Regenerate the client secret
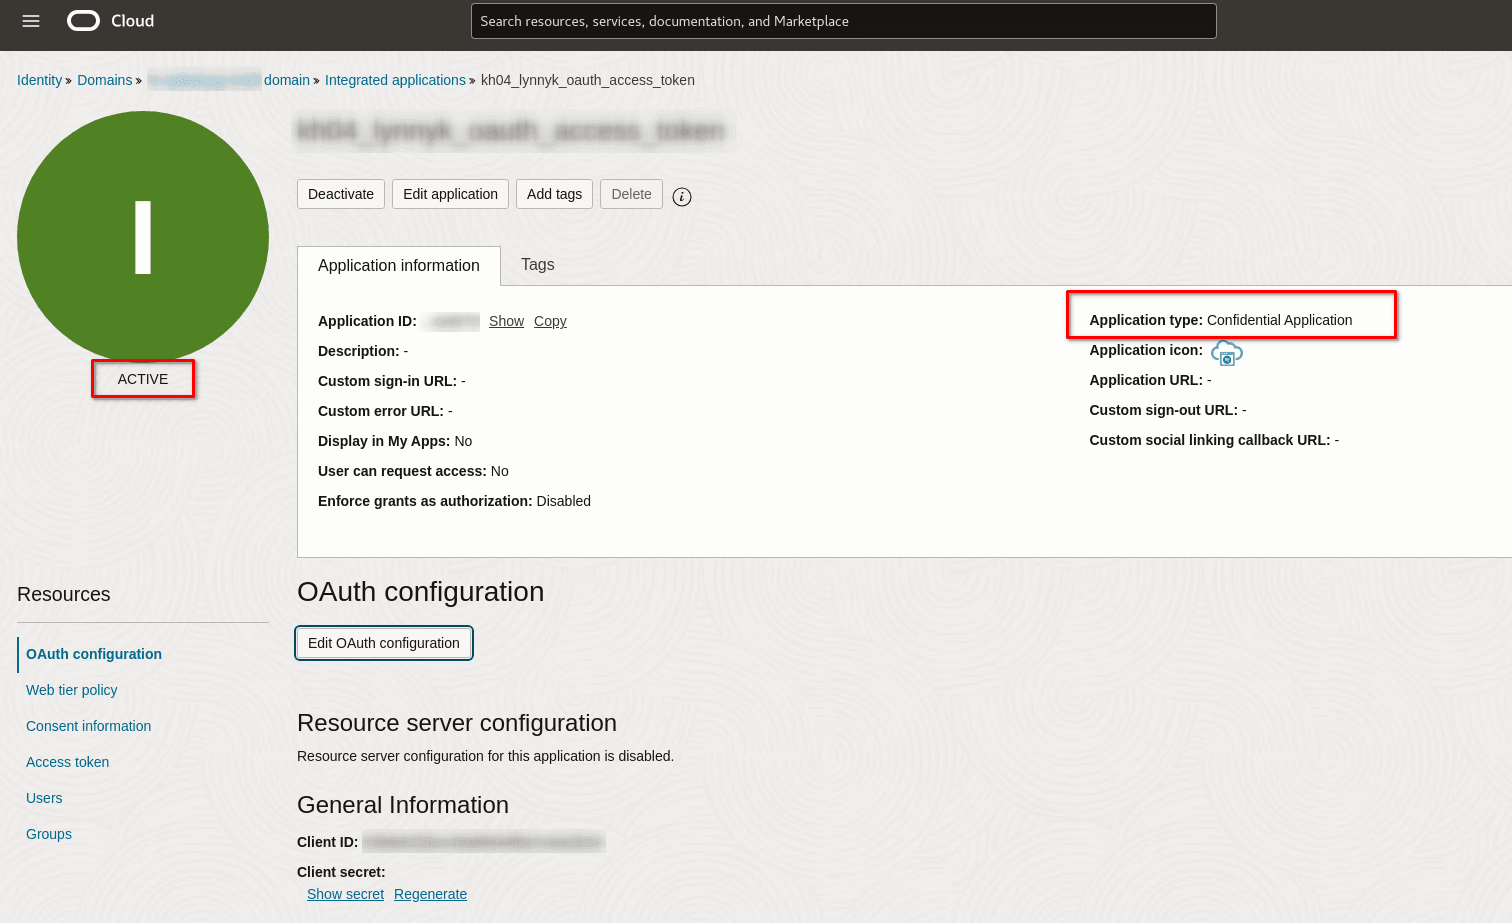The height and width of the screenshot is (923, 1512). click(x=430, y=893)
